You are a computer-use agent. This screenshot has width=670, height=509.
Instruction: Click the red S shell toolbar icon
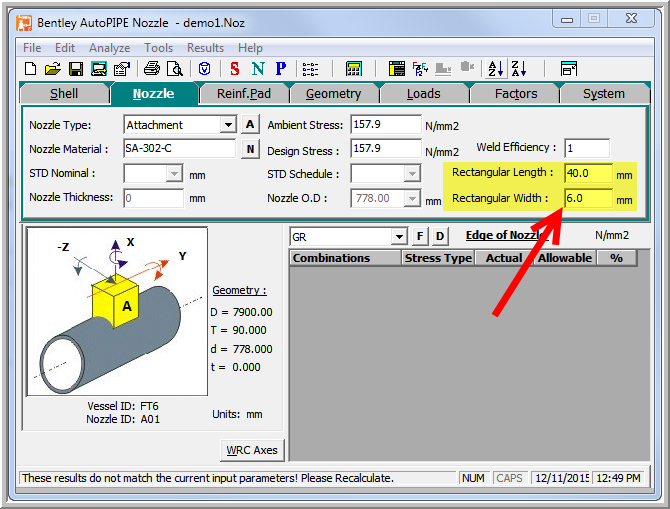(235, 68)
